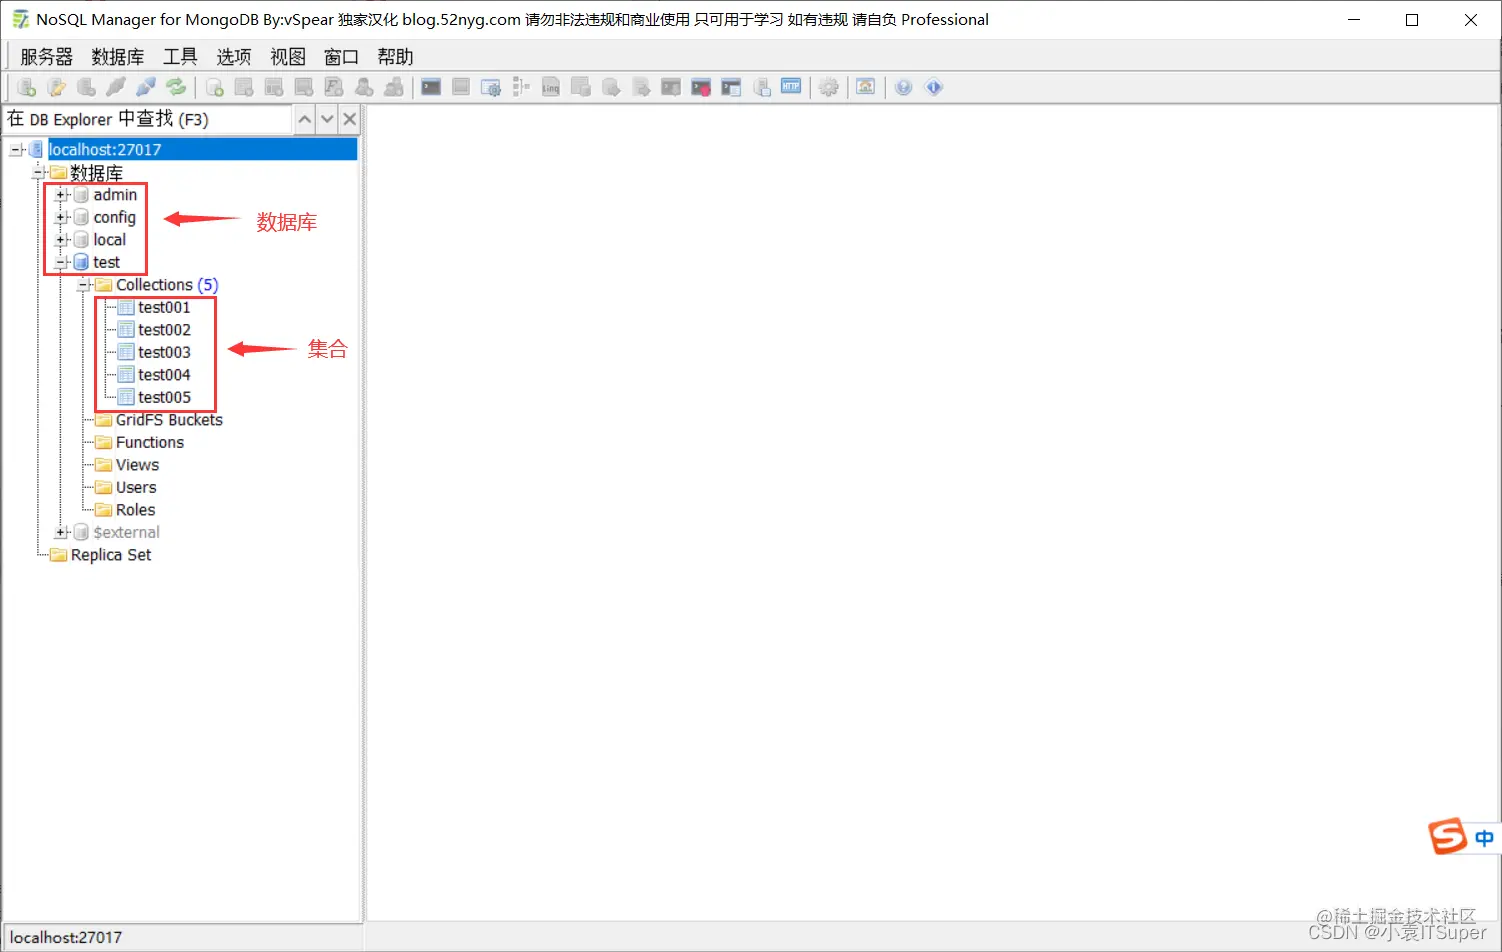Viewport: 1502px width, 952px height.
Task: Select the GridFS Buckets folder
Action: (169, 420)
